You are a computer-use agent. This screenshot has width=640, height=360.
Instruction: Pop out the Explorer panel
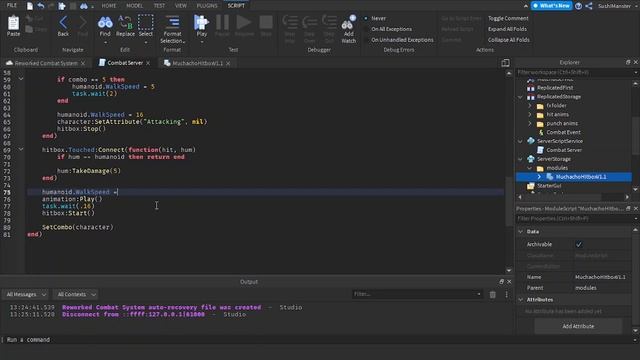pos(628,62)
